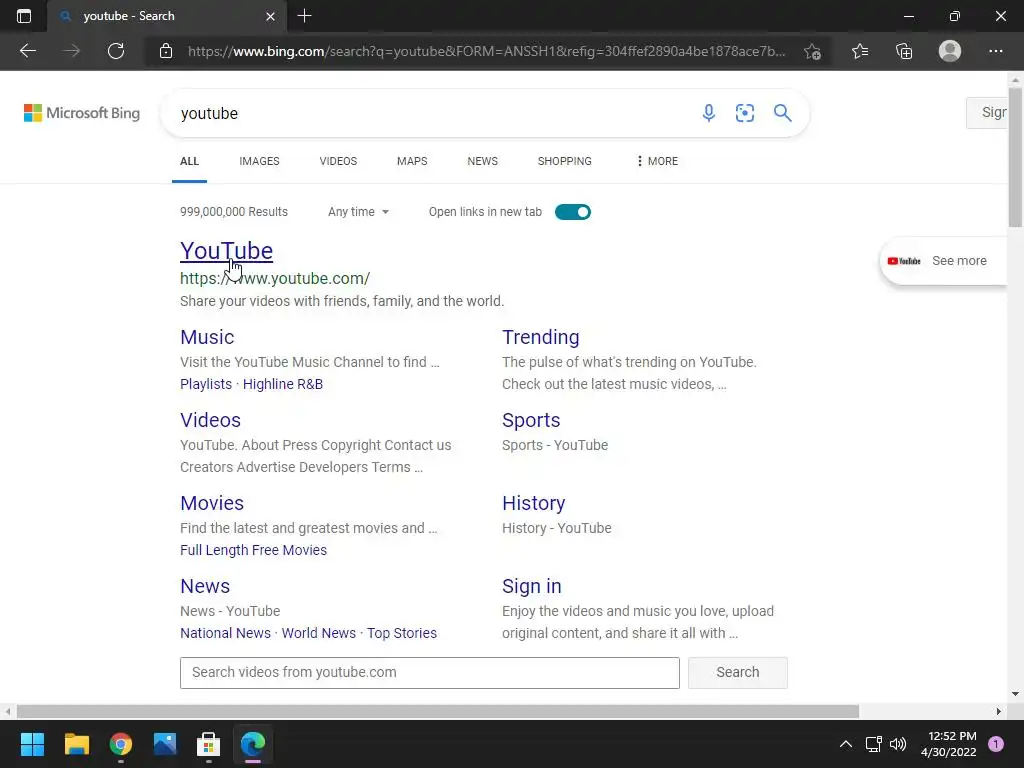Open the Trending sitelink
The image size is (1024, 768).
(x=541, y=337)
